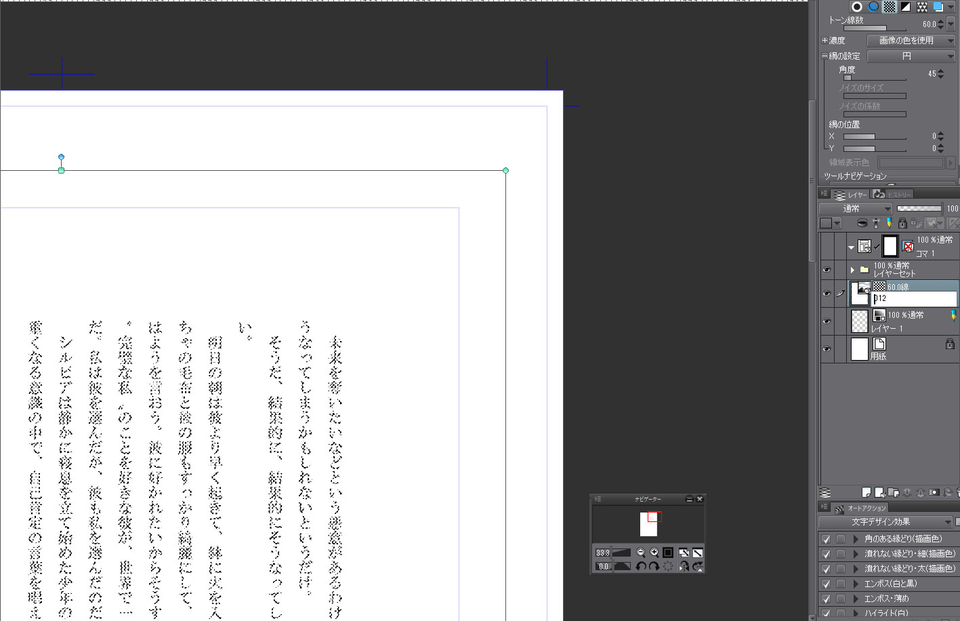960x621 pixels.
Task: Zoom out in the Navigator
Action: [641, 552]
